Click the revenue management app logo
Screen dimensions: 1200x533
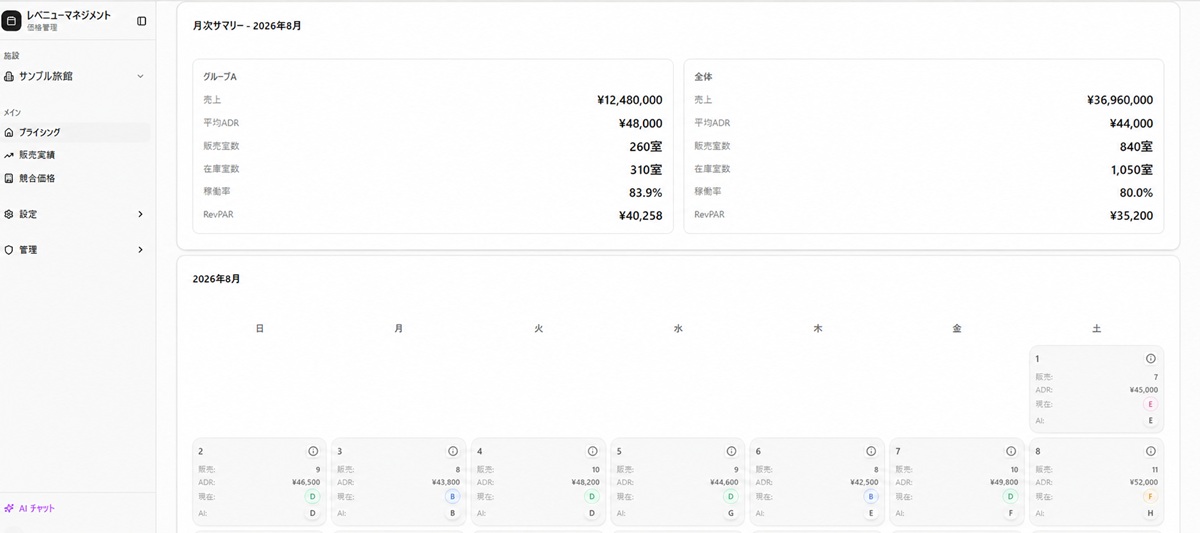click(12, 21)
